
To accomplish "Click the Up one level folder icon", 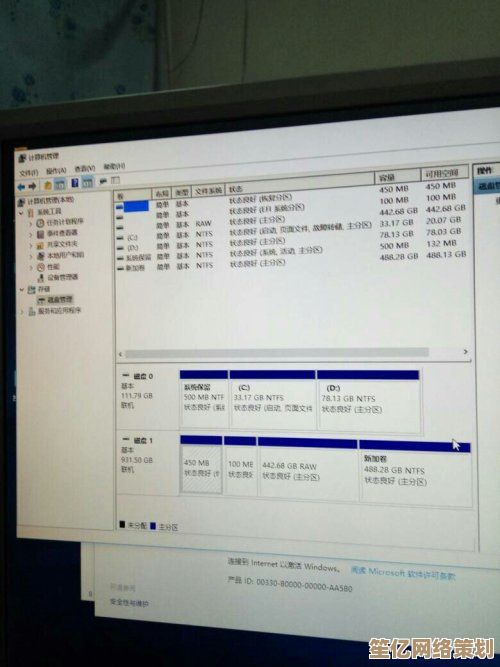I will click(48, 185).
